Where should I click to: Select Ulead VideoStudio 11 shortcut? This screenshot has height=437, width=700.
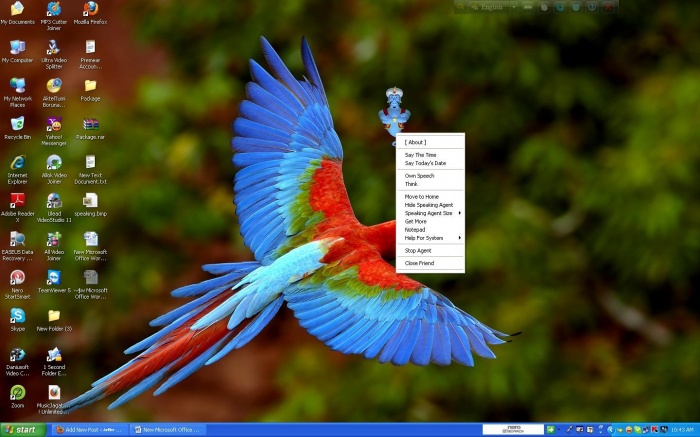click(54, 208)
